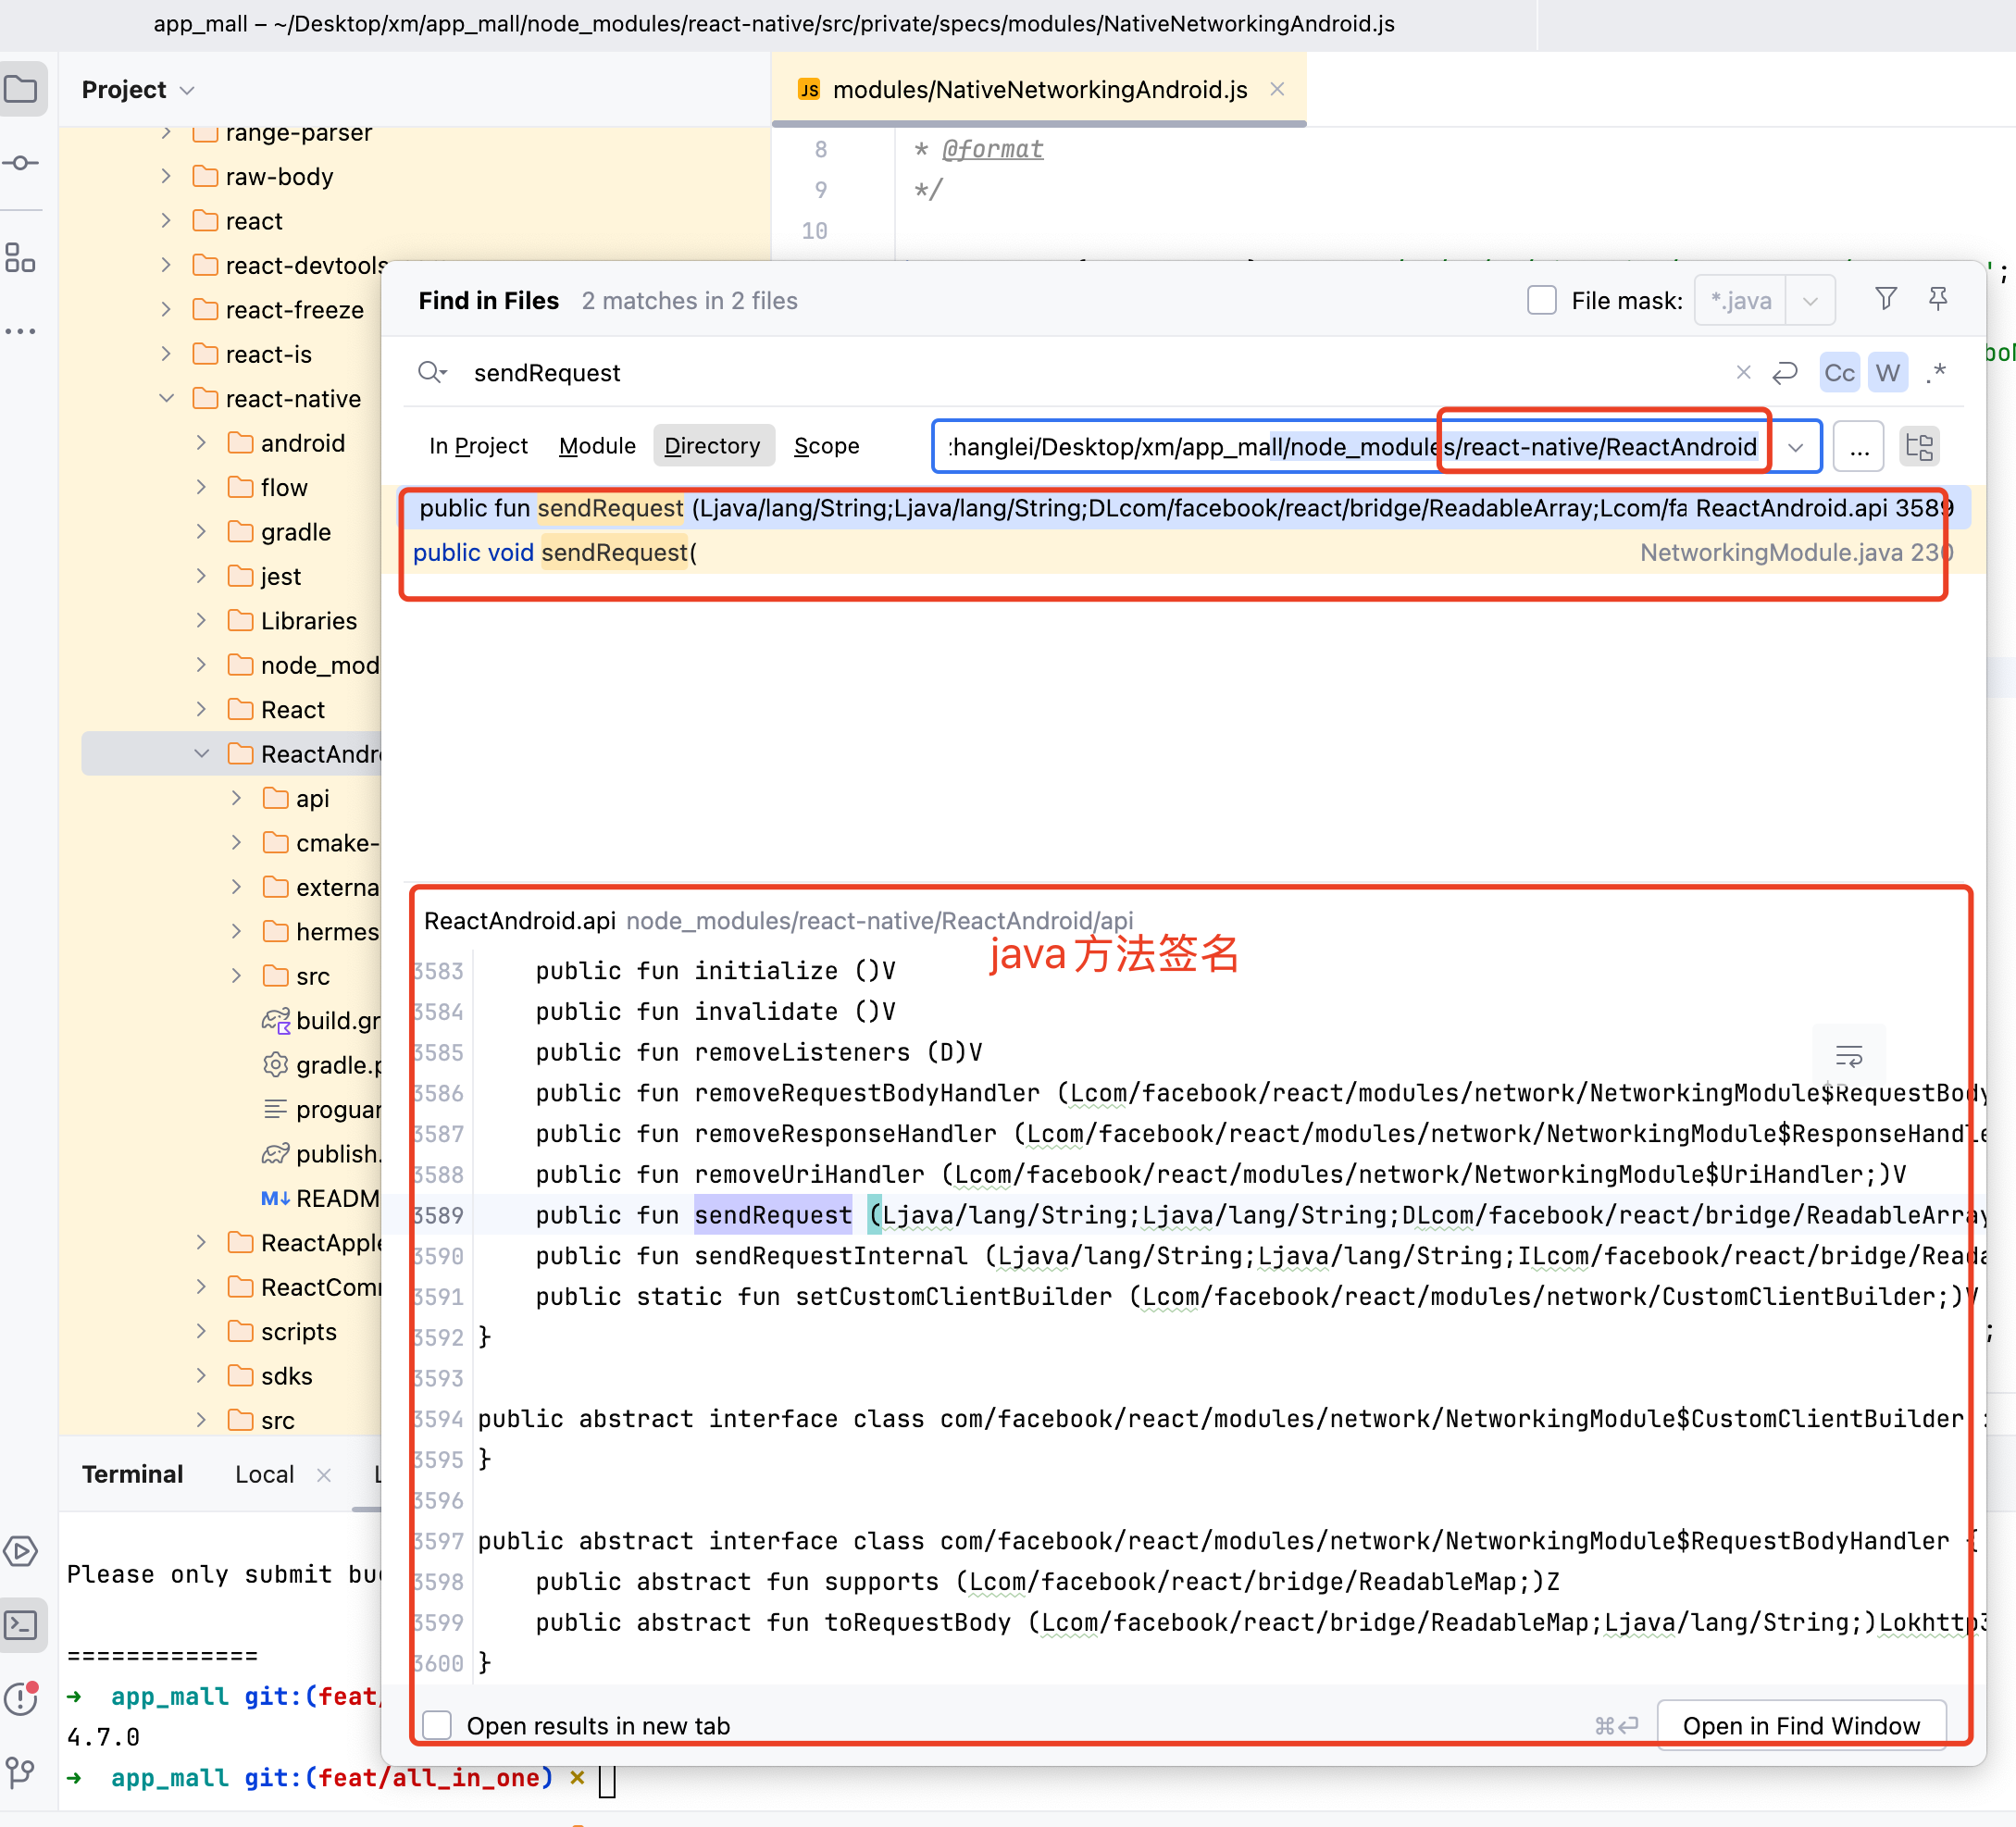Enable the regex search option
The height and width of the screenshot is (1827, 2016).
tap(1935, 373)
